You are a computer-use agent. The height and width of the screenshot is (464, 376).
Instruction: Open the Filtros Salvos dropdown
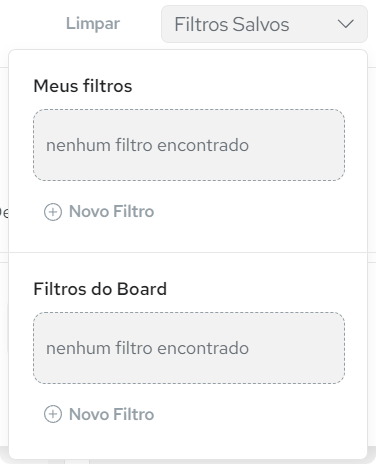pyautogui.click(x=264, y=24)
